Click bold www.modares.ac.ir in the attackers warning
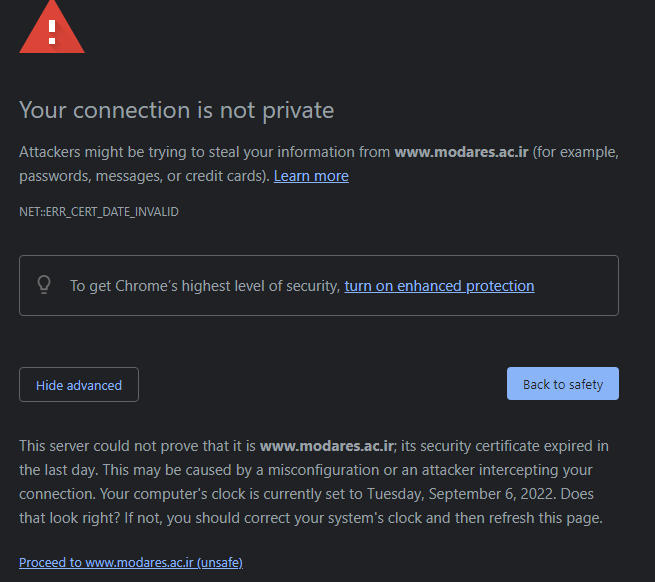Image resolution: width=655 pixels, height=582 pixels. click(x=460, y=152)
